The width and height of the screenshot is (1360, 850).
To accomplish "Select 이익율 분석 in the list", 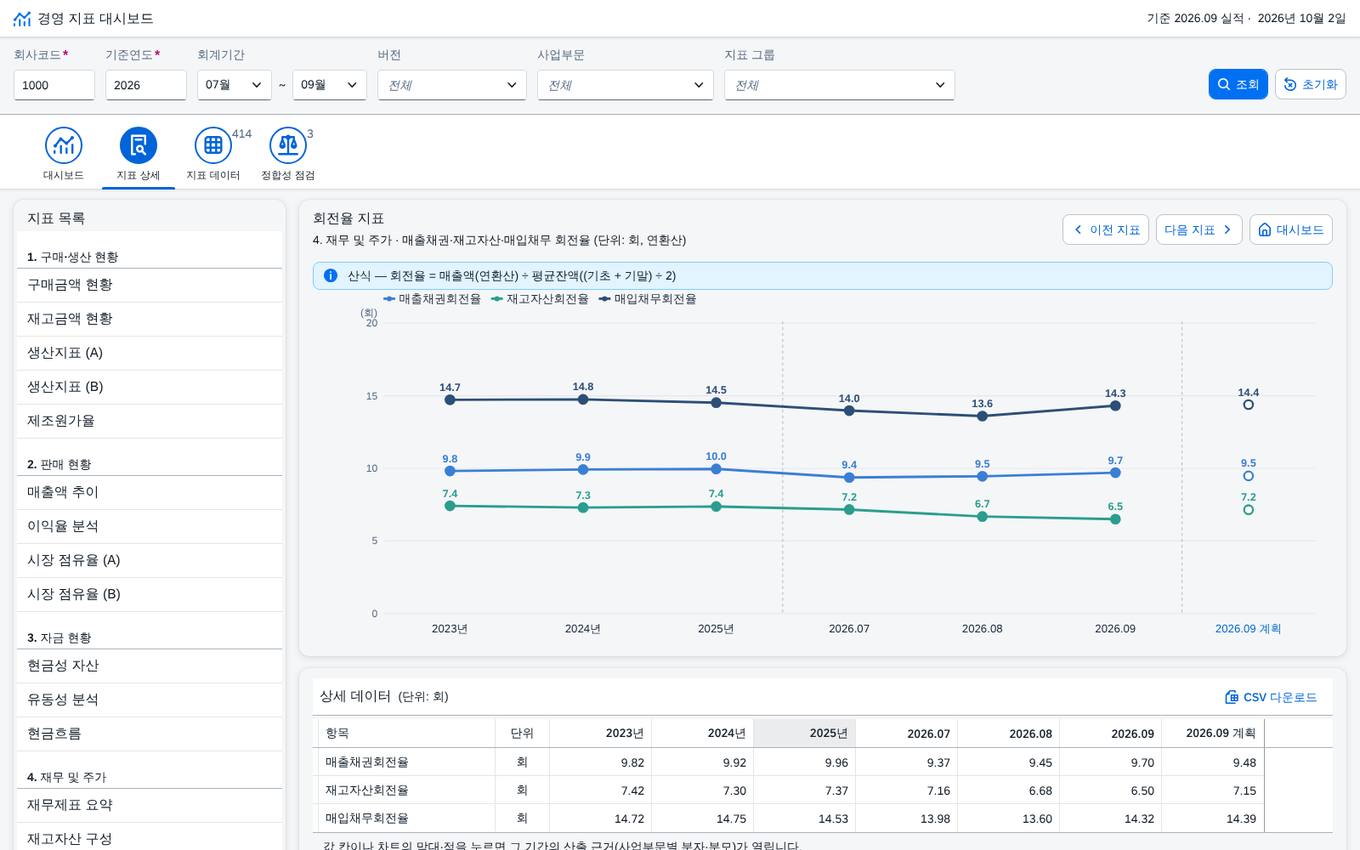I will (x=150, y=526).
